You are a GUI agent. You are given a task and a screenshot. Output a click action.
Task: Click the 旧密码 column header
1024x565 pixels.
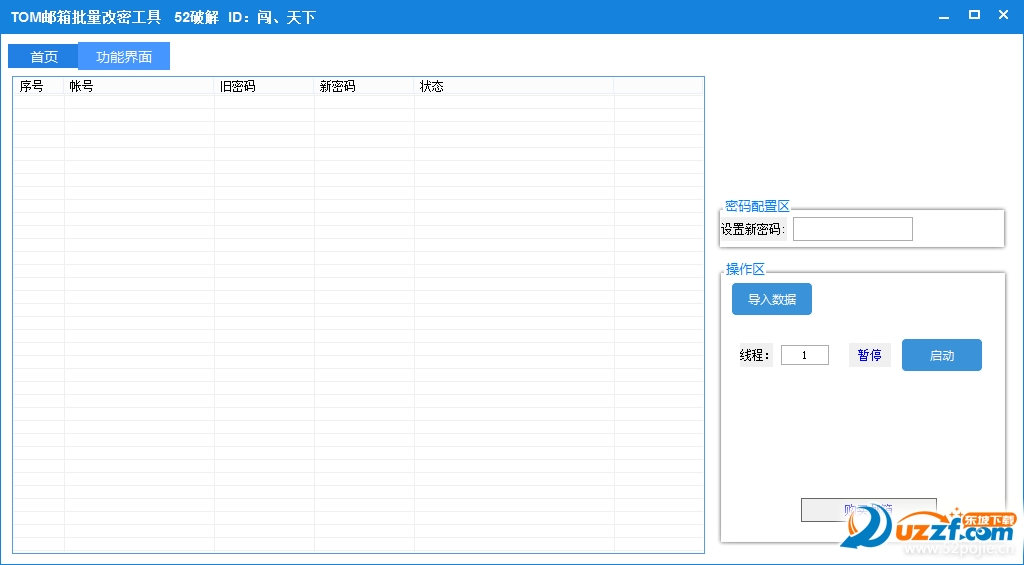point(264,86)
